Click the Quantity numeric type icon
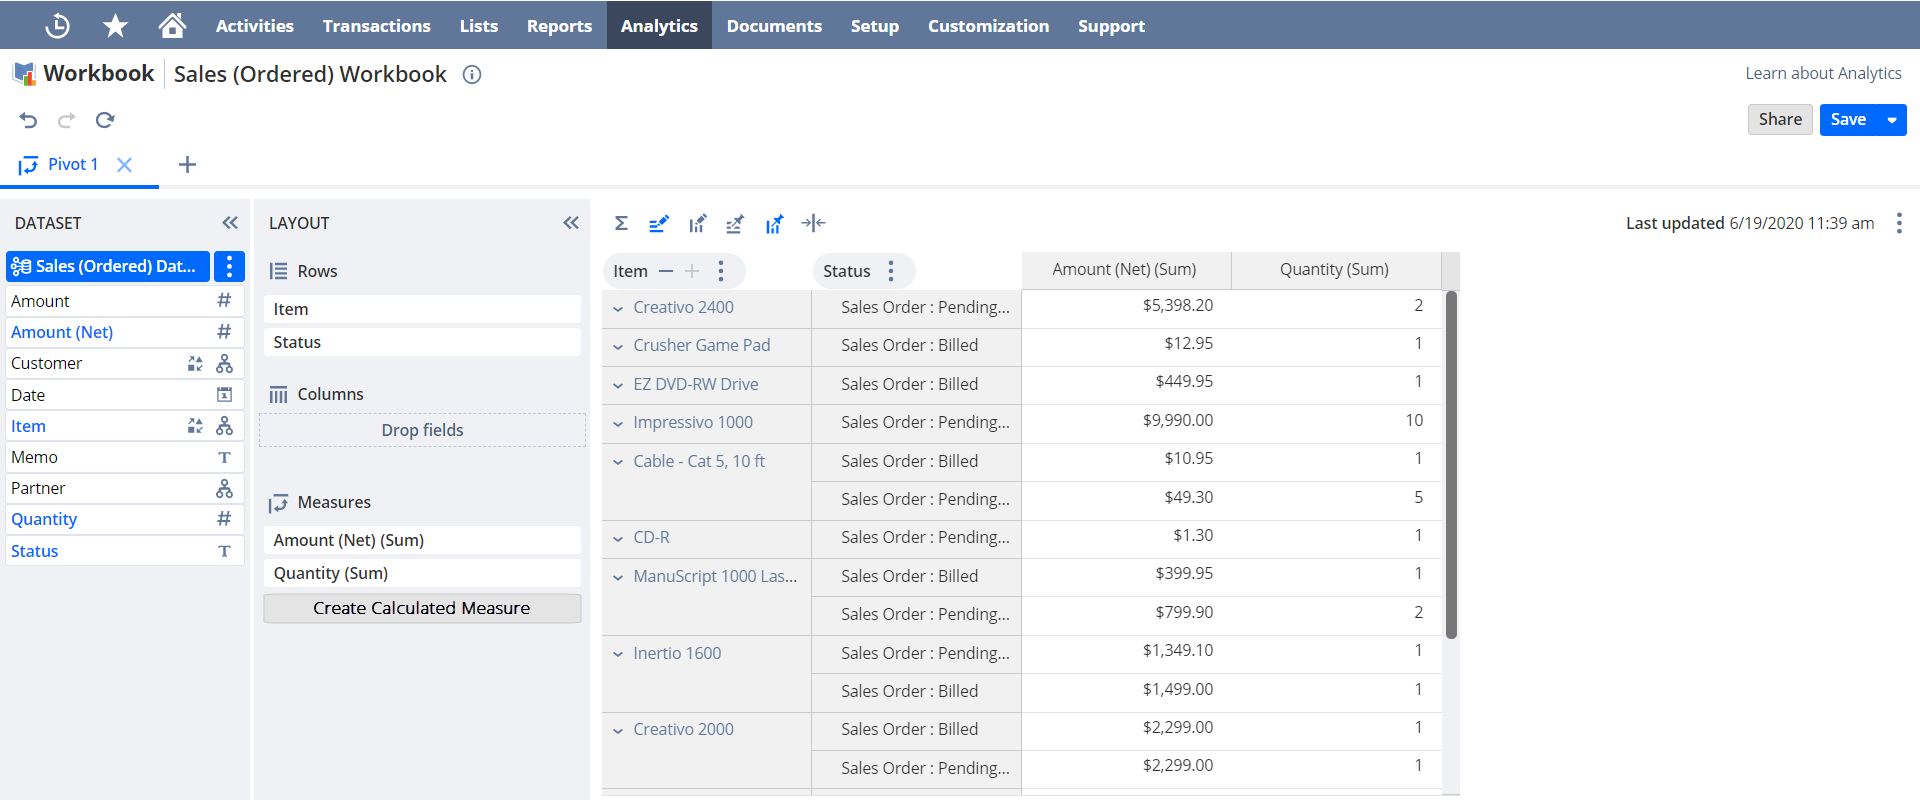This screenshot has width=1920, height=800. point(224,519)
